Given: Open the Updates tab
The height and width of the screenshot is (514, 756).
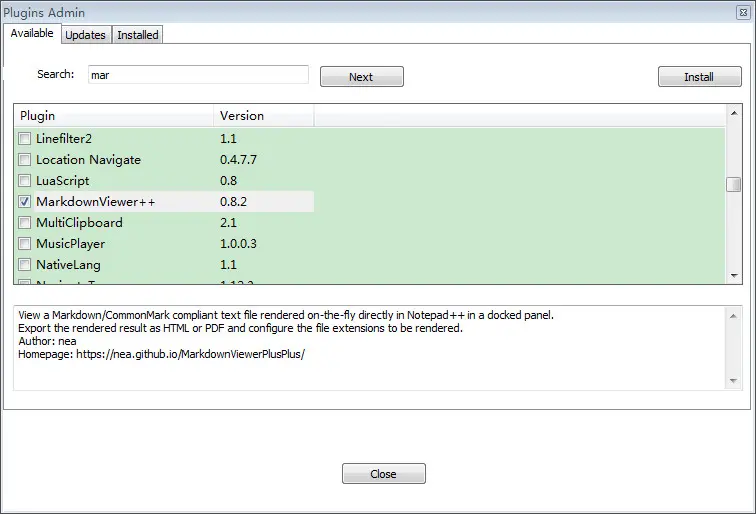Looking at the screenshot, I should pyautogui.click(x=85, y=35).
